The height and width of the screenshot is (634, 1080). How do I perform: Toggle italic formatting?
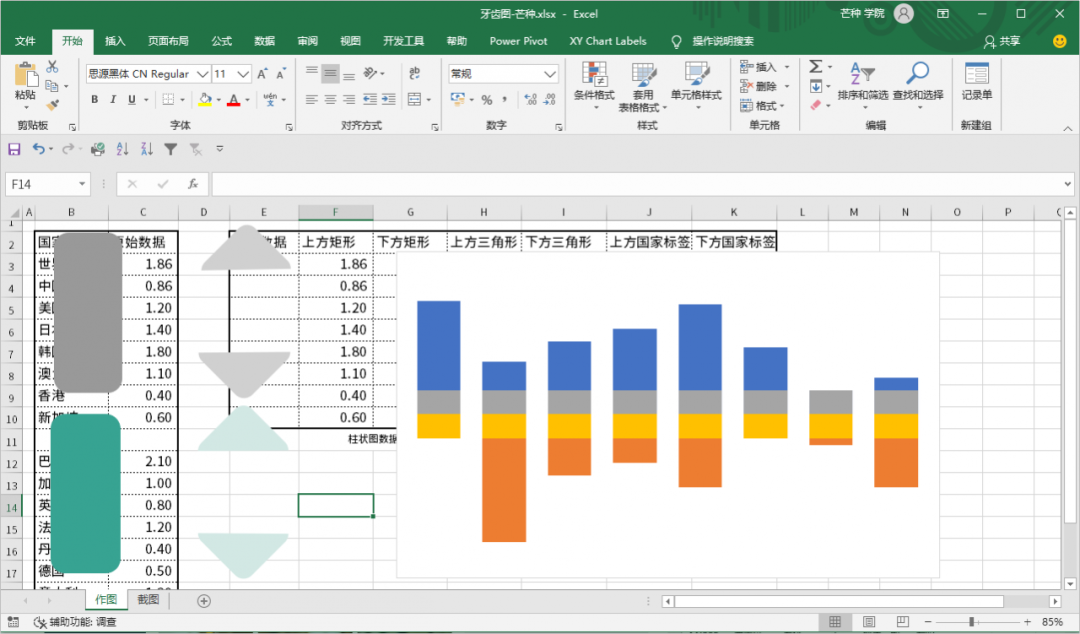coord(113,100)
